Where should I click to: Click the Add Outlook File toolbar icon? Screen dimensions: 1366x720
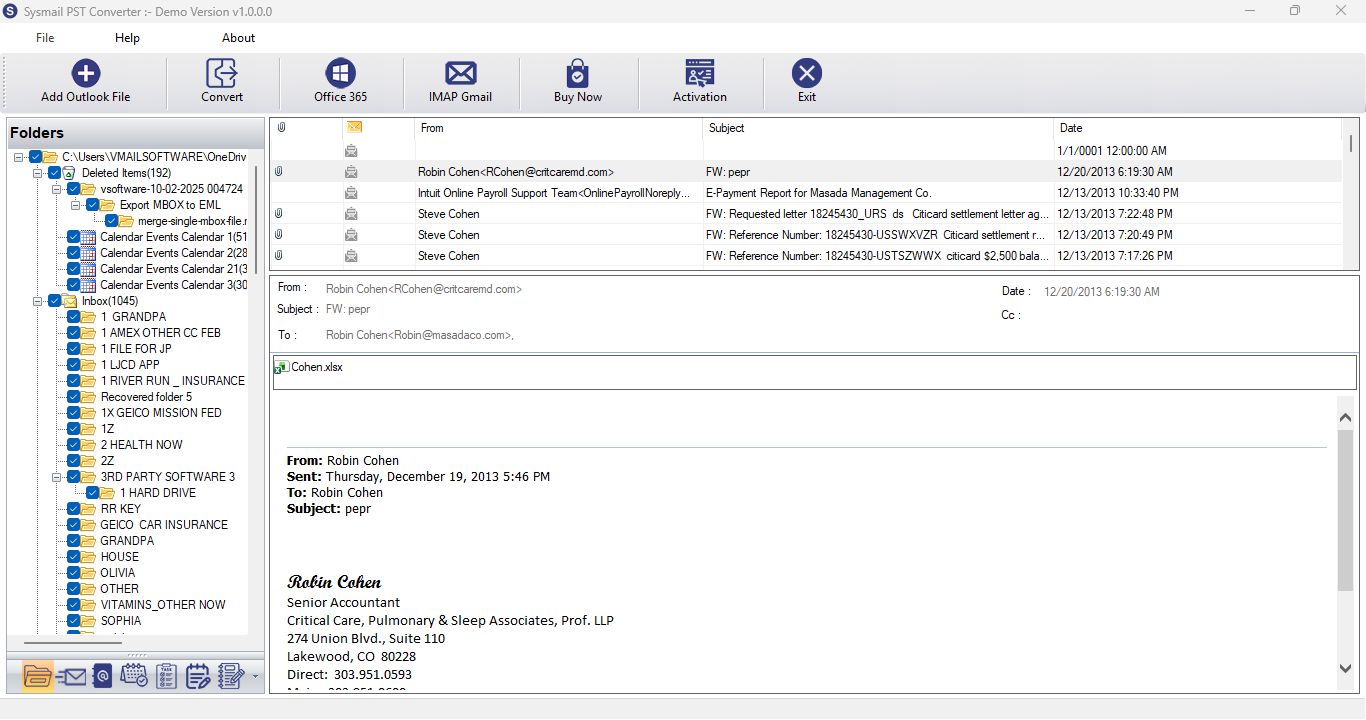point(86,73)
